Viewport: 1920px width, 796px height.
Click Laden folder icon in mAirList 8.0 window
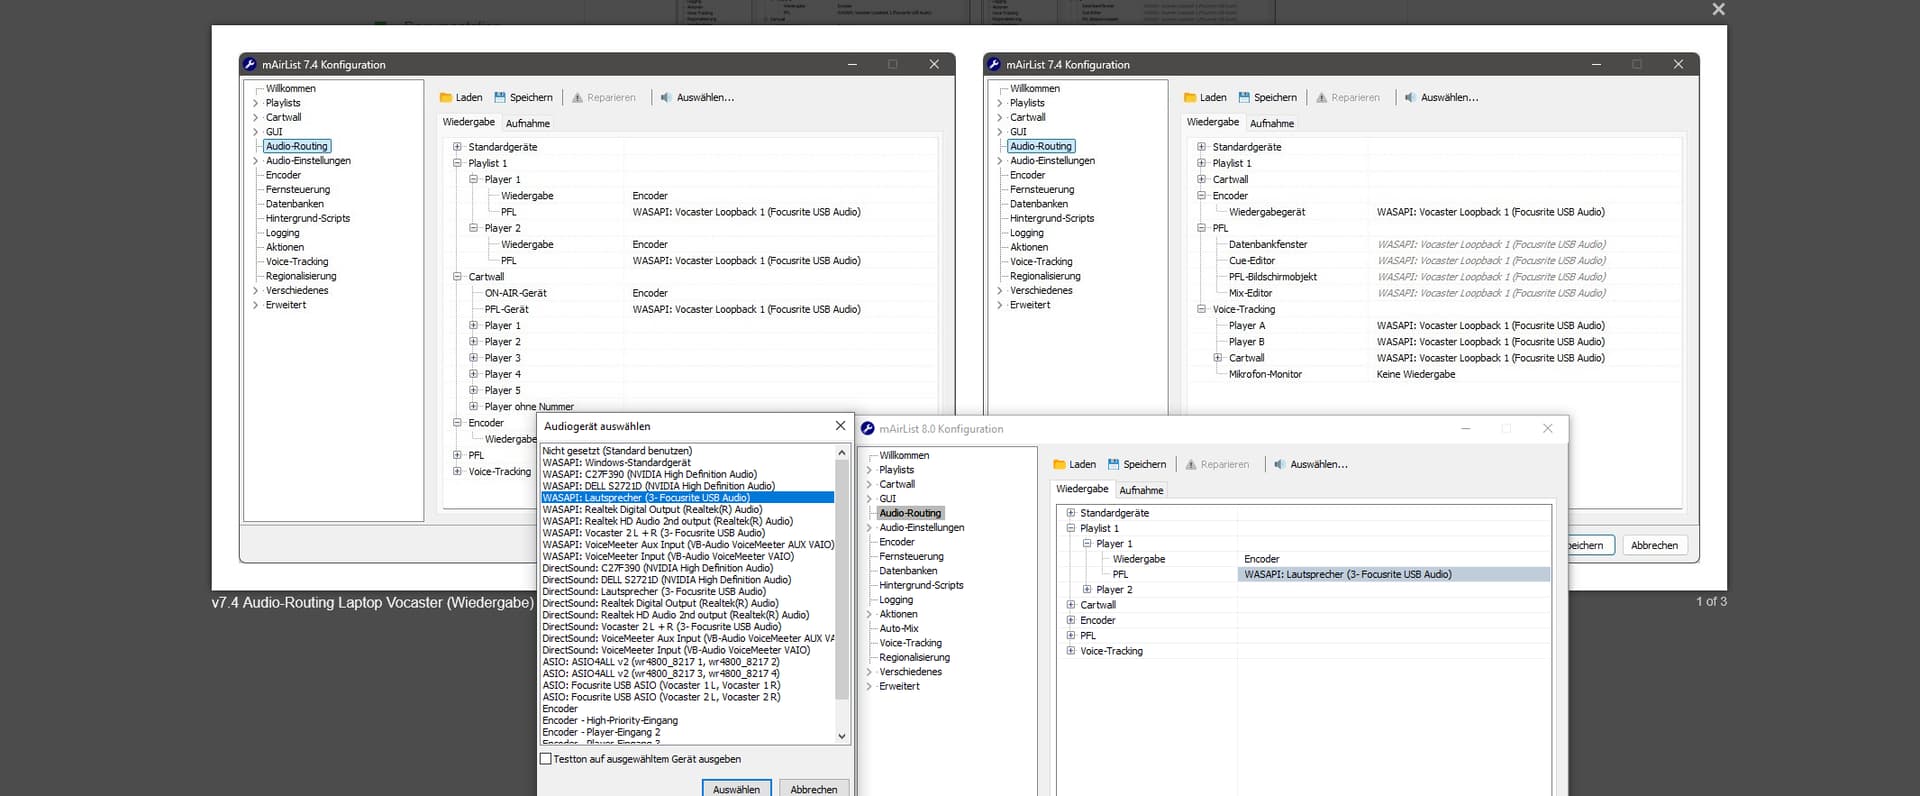(x=1060, y=465)
